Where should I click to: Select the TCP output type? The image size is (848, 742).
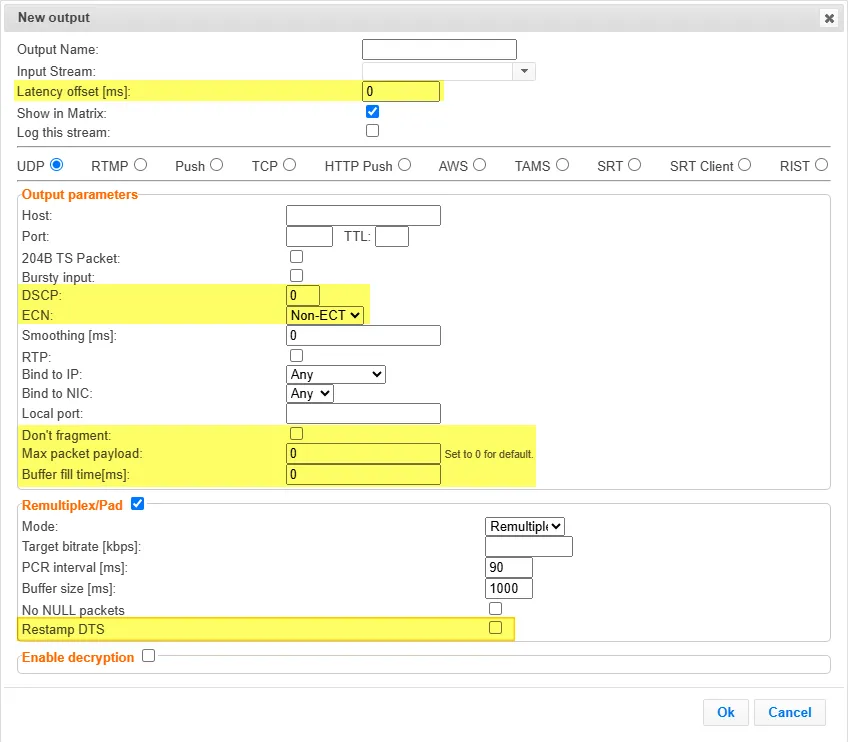pos(289,164)
